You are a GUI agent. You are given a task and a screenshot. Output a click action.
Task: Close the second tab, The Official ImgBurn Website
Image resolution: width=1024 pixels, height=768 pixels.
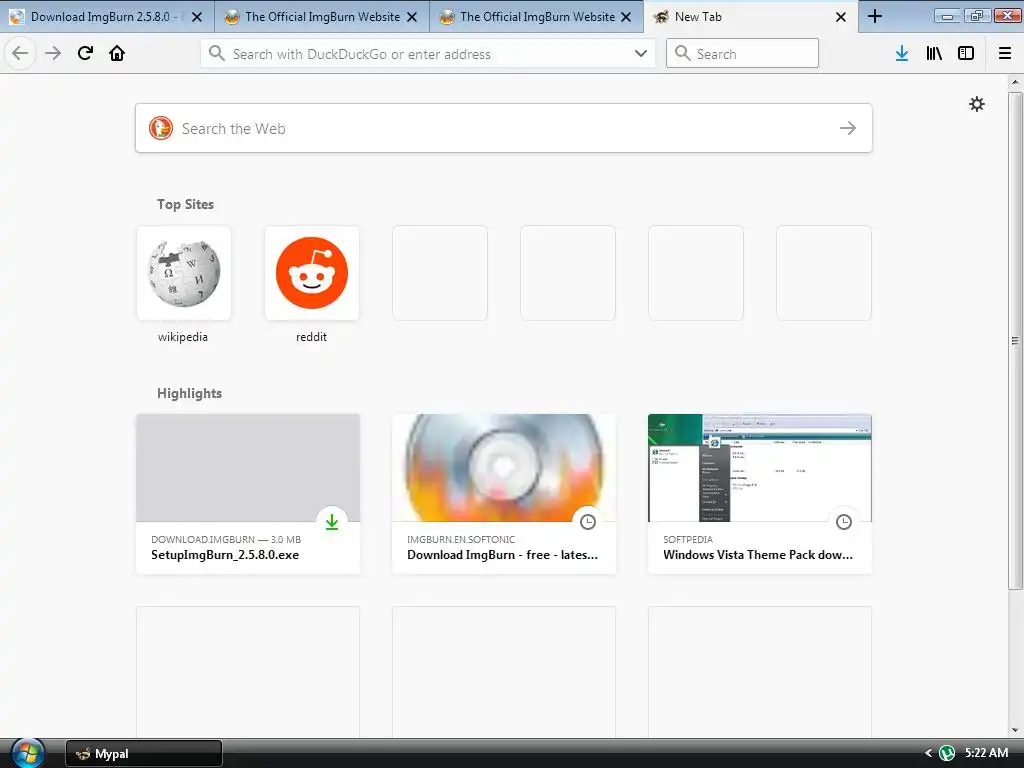pyautogui.click(x=411, y=17)
